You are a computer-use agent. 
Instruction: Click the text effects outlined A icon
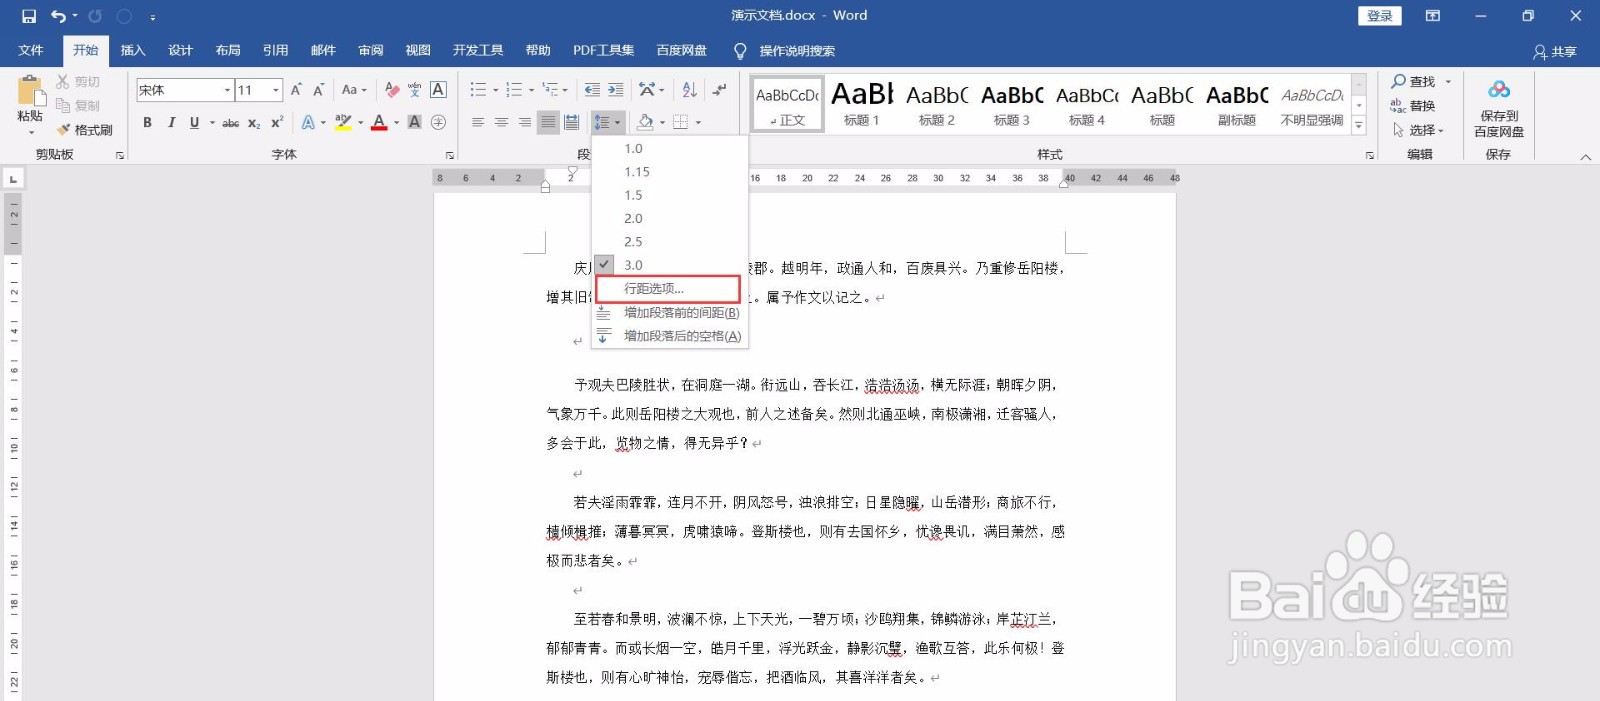point(308,122)
